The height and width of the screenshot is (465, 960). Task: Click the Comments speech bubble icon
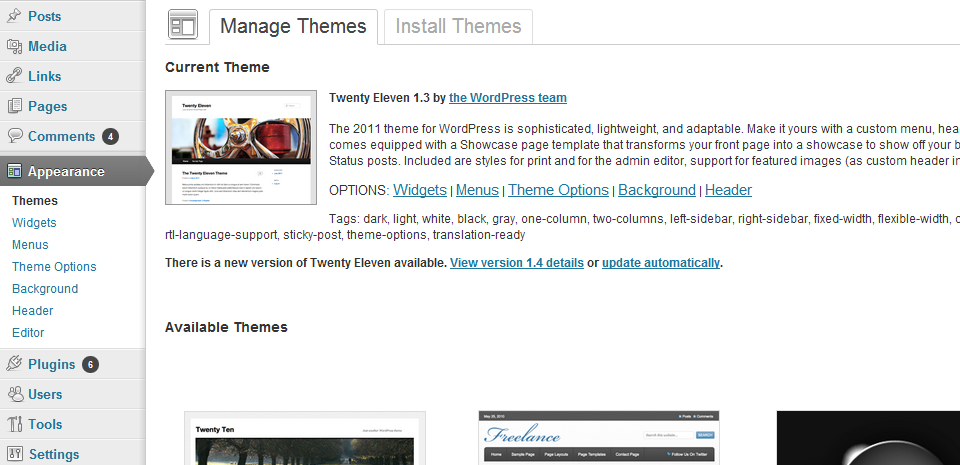pyautogui.click(x=14, y=135)
